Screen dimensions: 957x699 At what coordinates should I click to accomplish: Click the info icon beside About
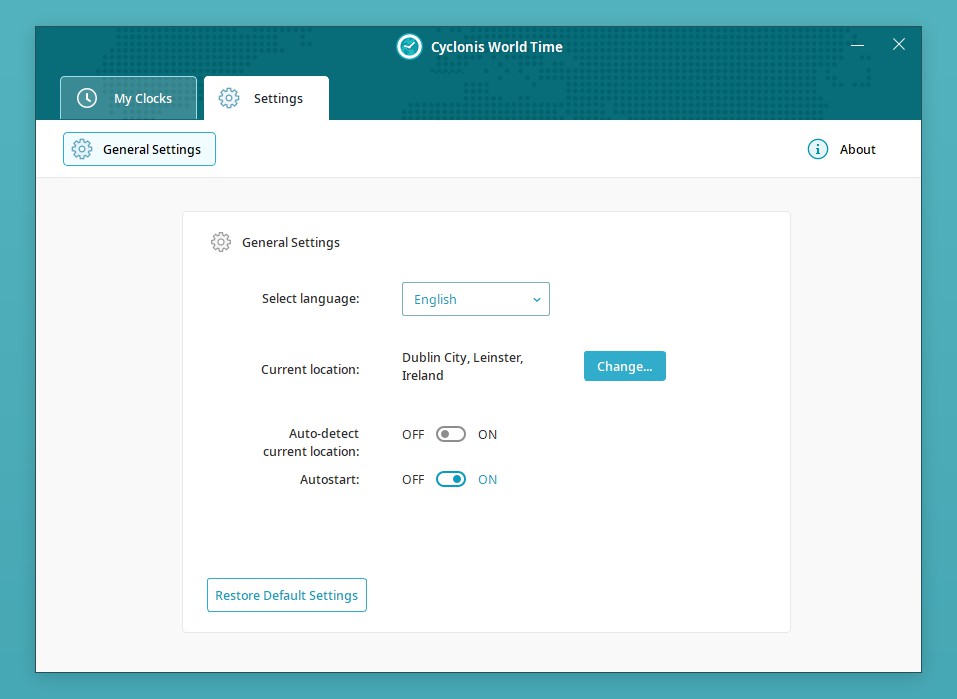817,149
